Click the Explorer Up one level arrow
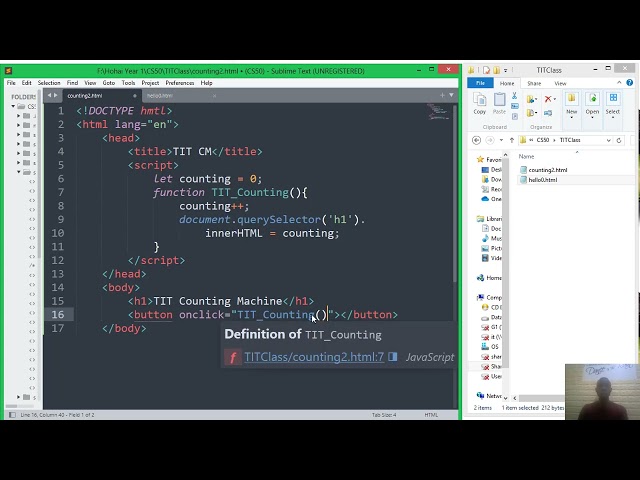640x480 pixels. click(x=512, y=140)
